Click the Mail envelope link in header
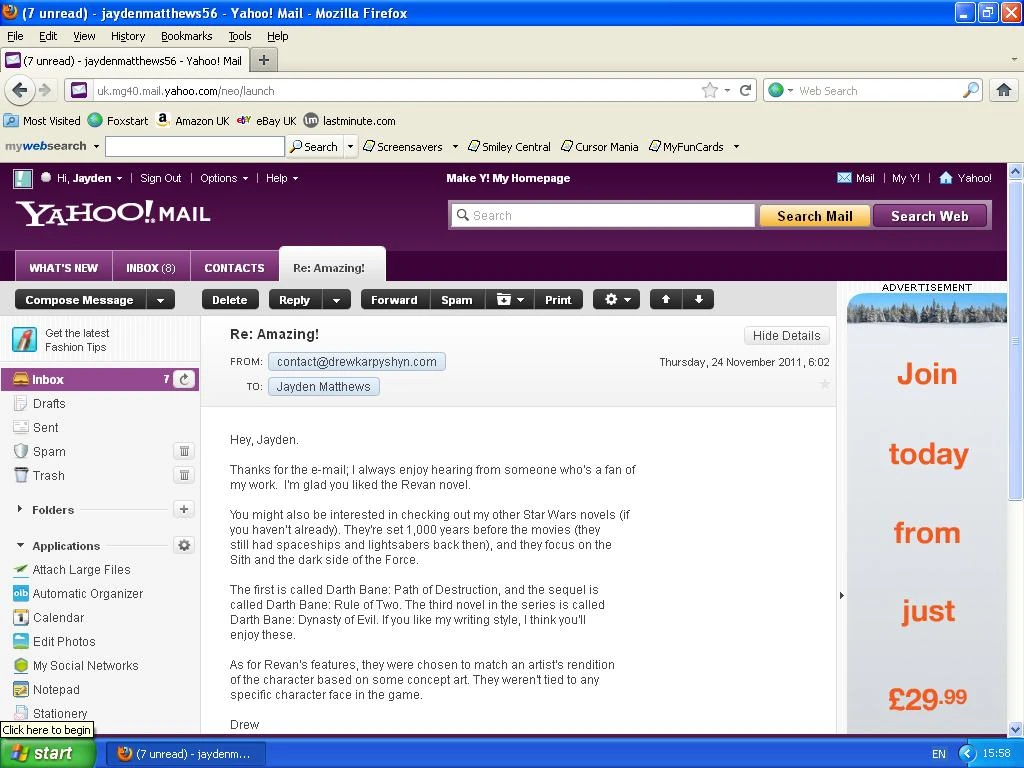 (856, 178)
